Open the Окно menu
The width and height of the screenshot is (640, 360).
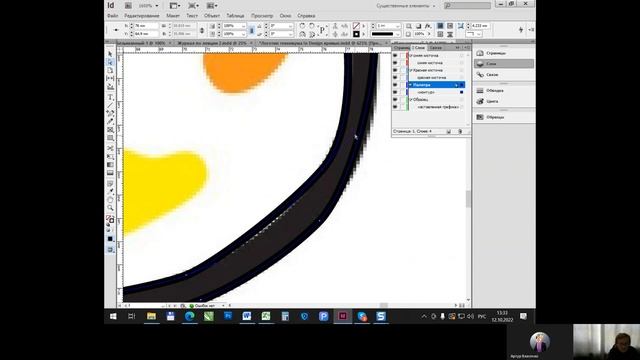285,16
